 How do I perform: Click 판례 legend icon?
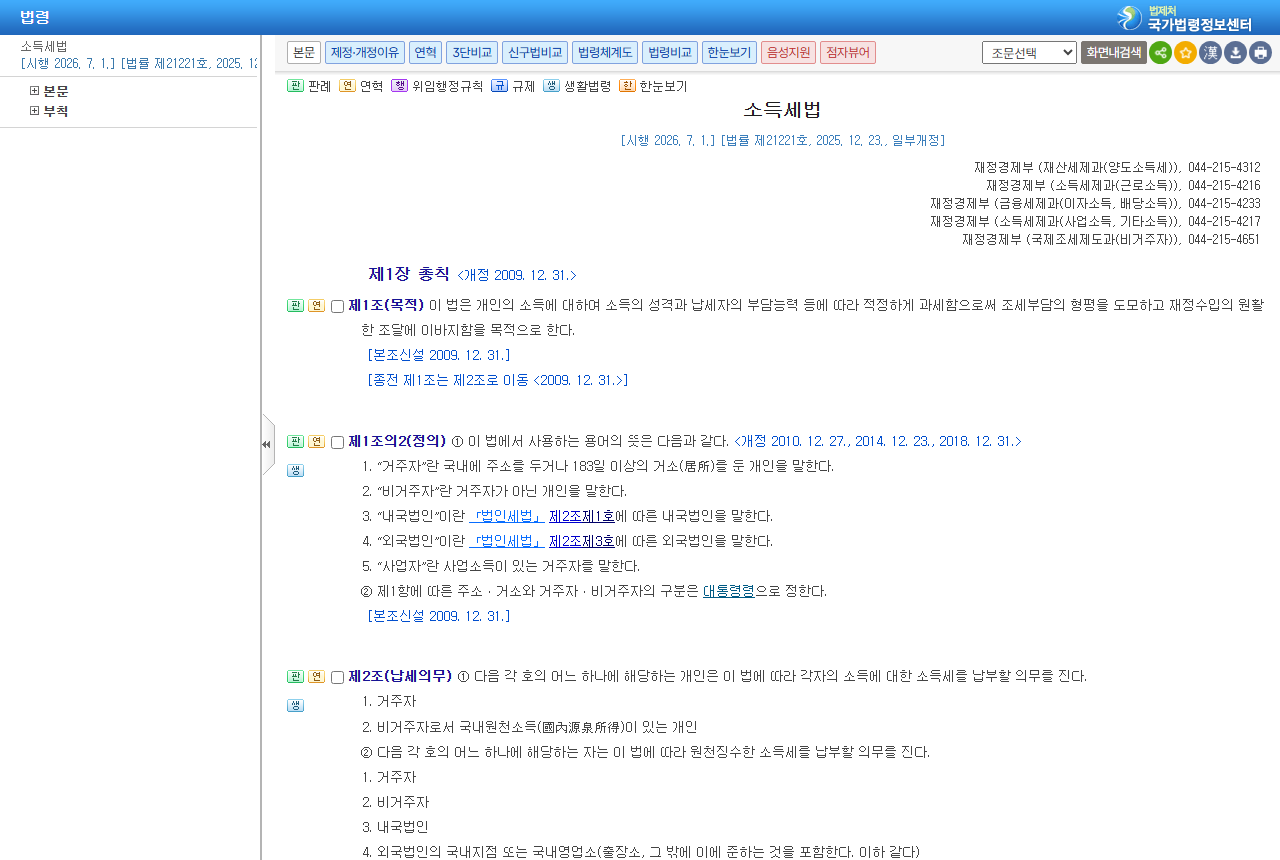295,86
